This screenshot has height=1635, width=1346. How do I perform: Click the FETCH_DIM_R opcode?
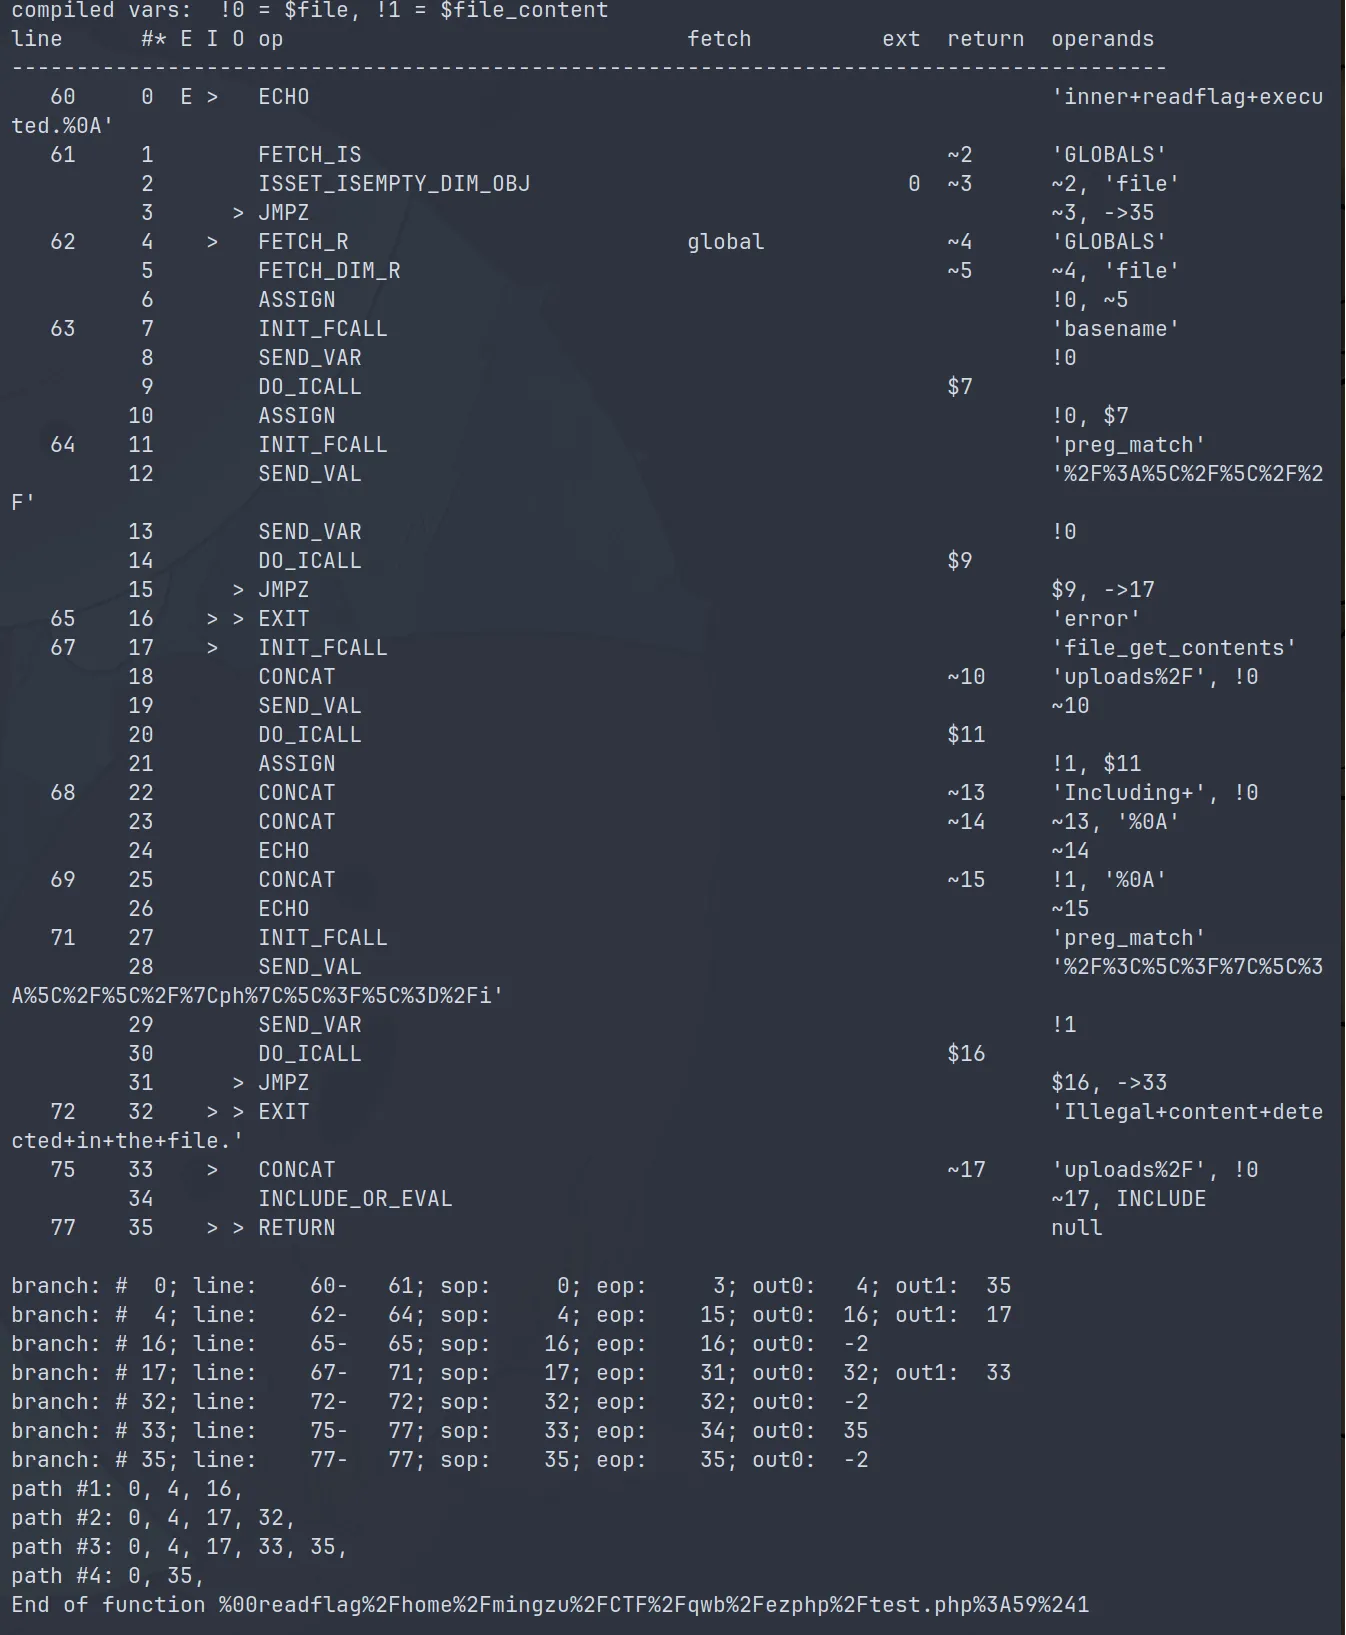point(329,271)
